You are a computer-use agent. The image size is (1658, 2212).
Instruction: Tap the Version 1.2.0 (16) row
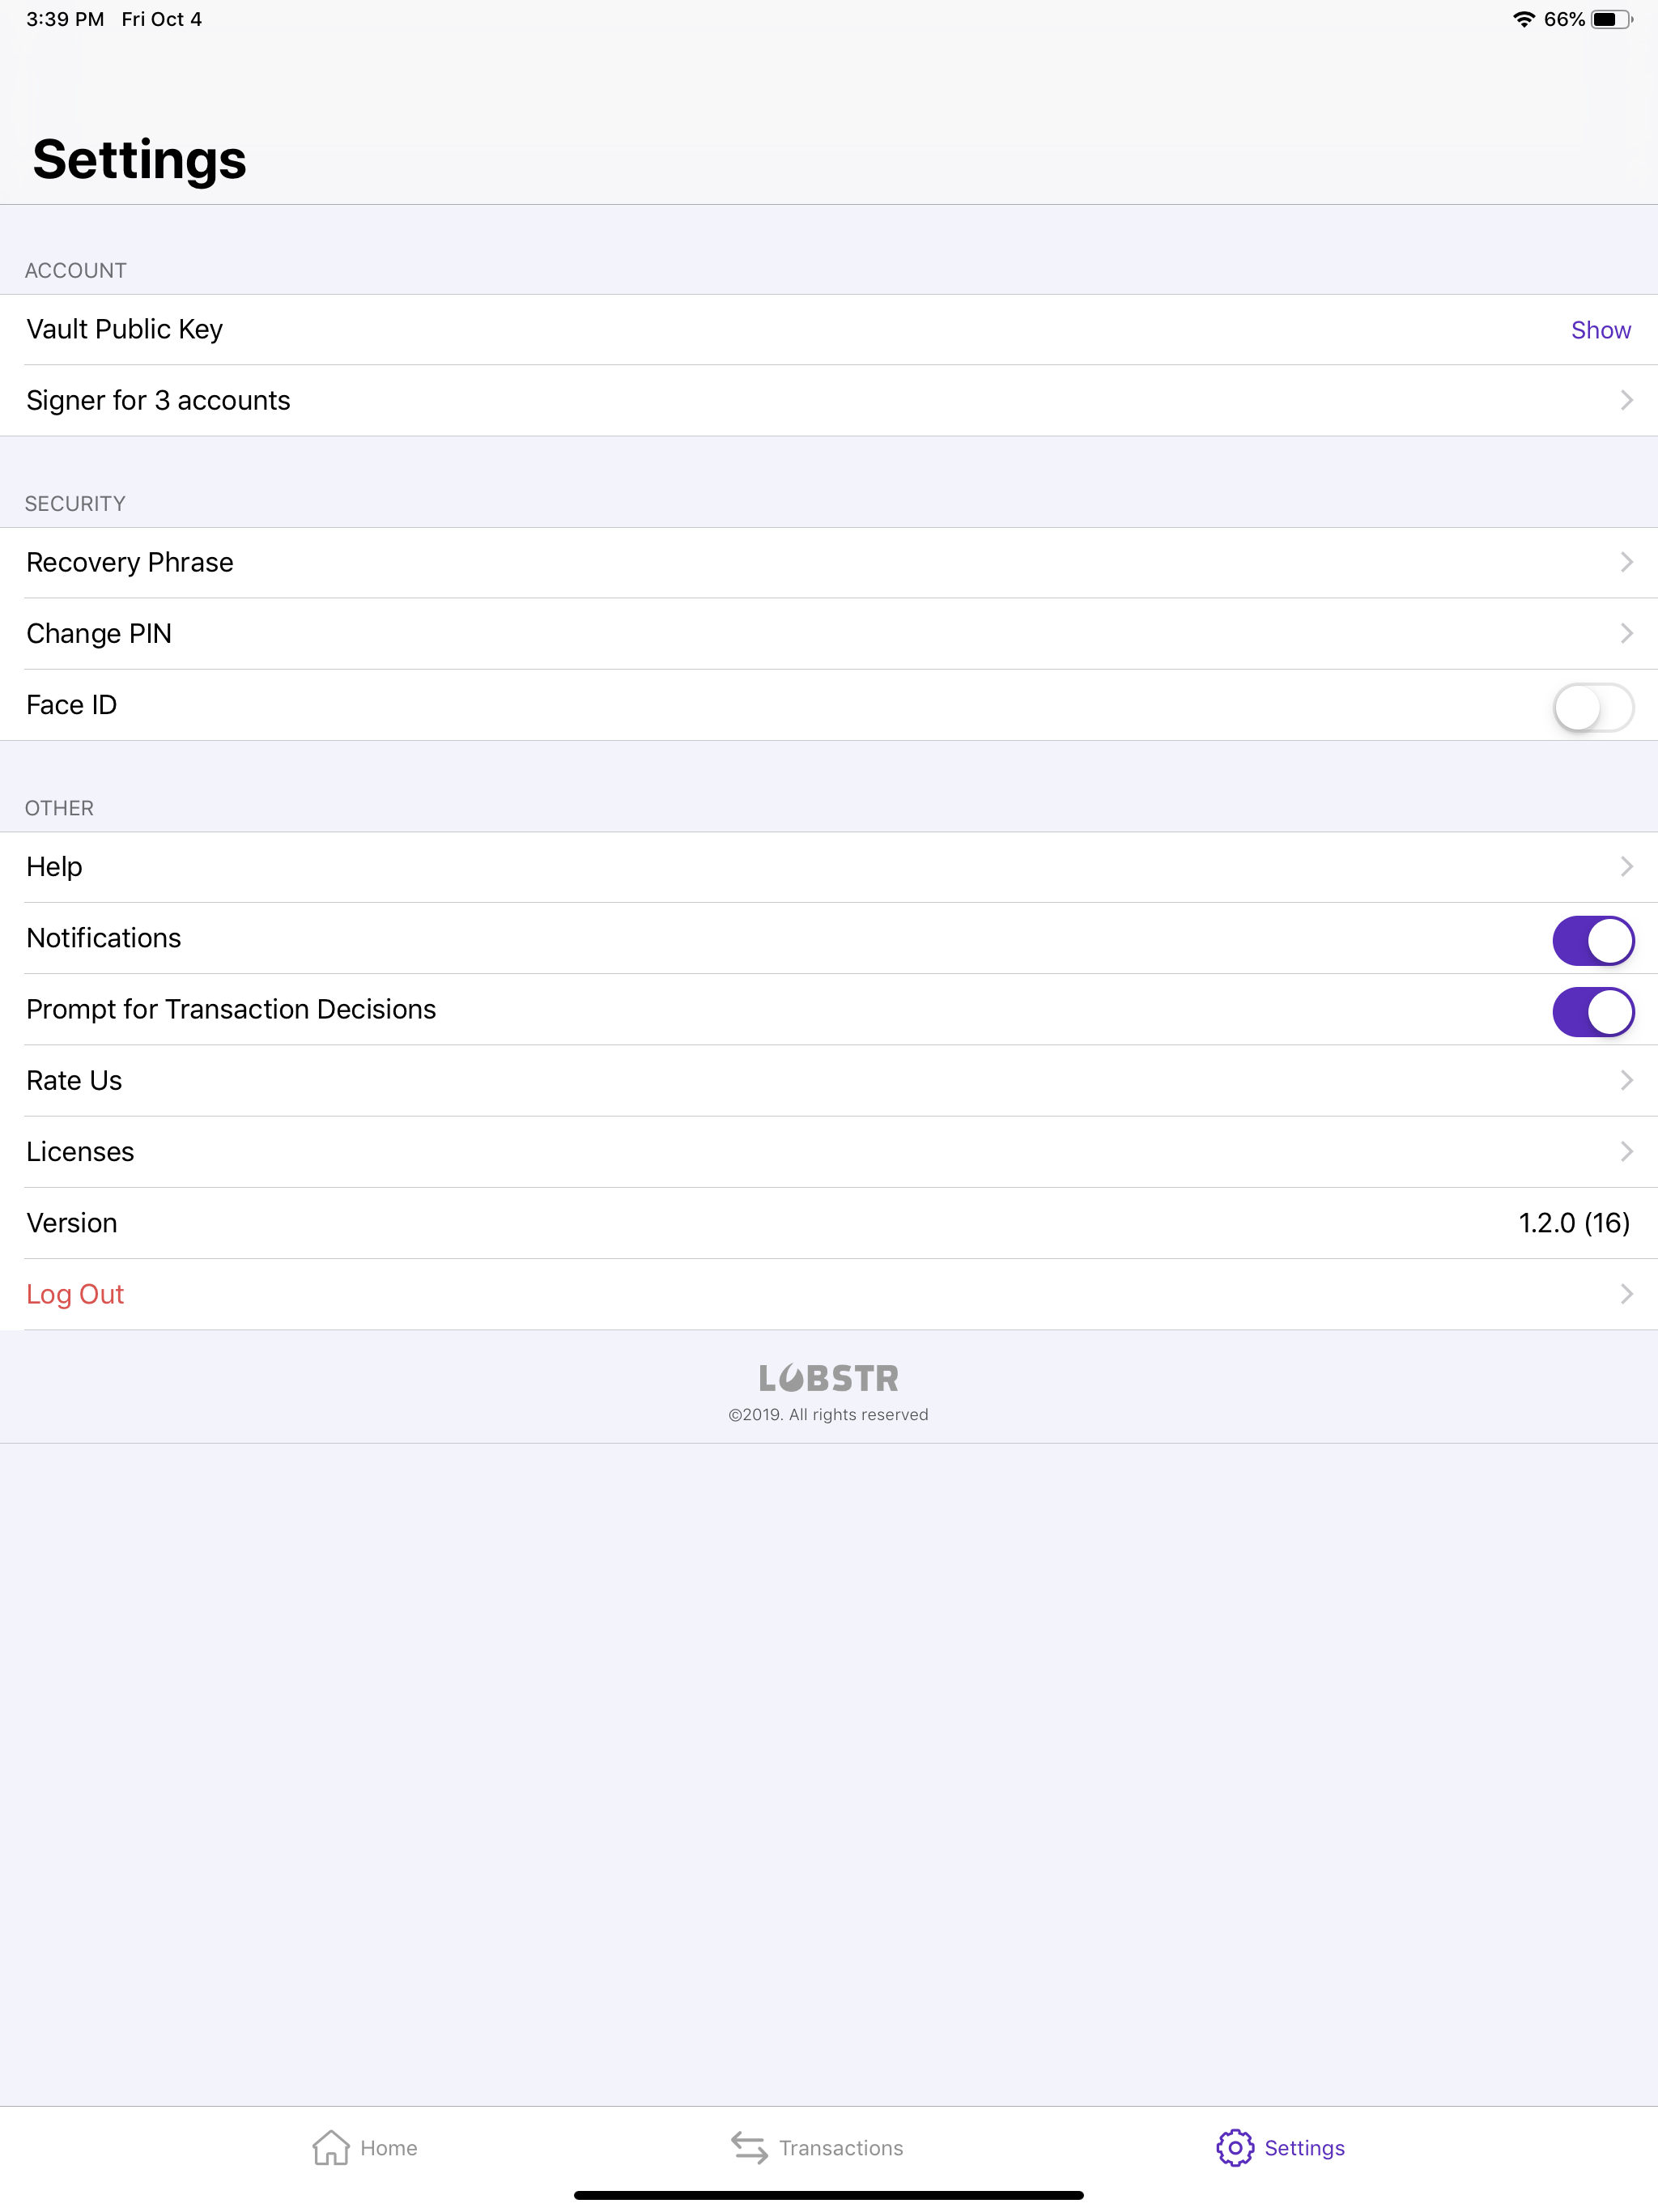coord(829,1223)
